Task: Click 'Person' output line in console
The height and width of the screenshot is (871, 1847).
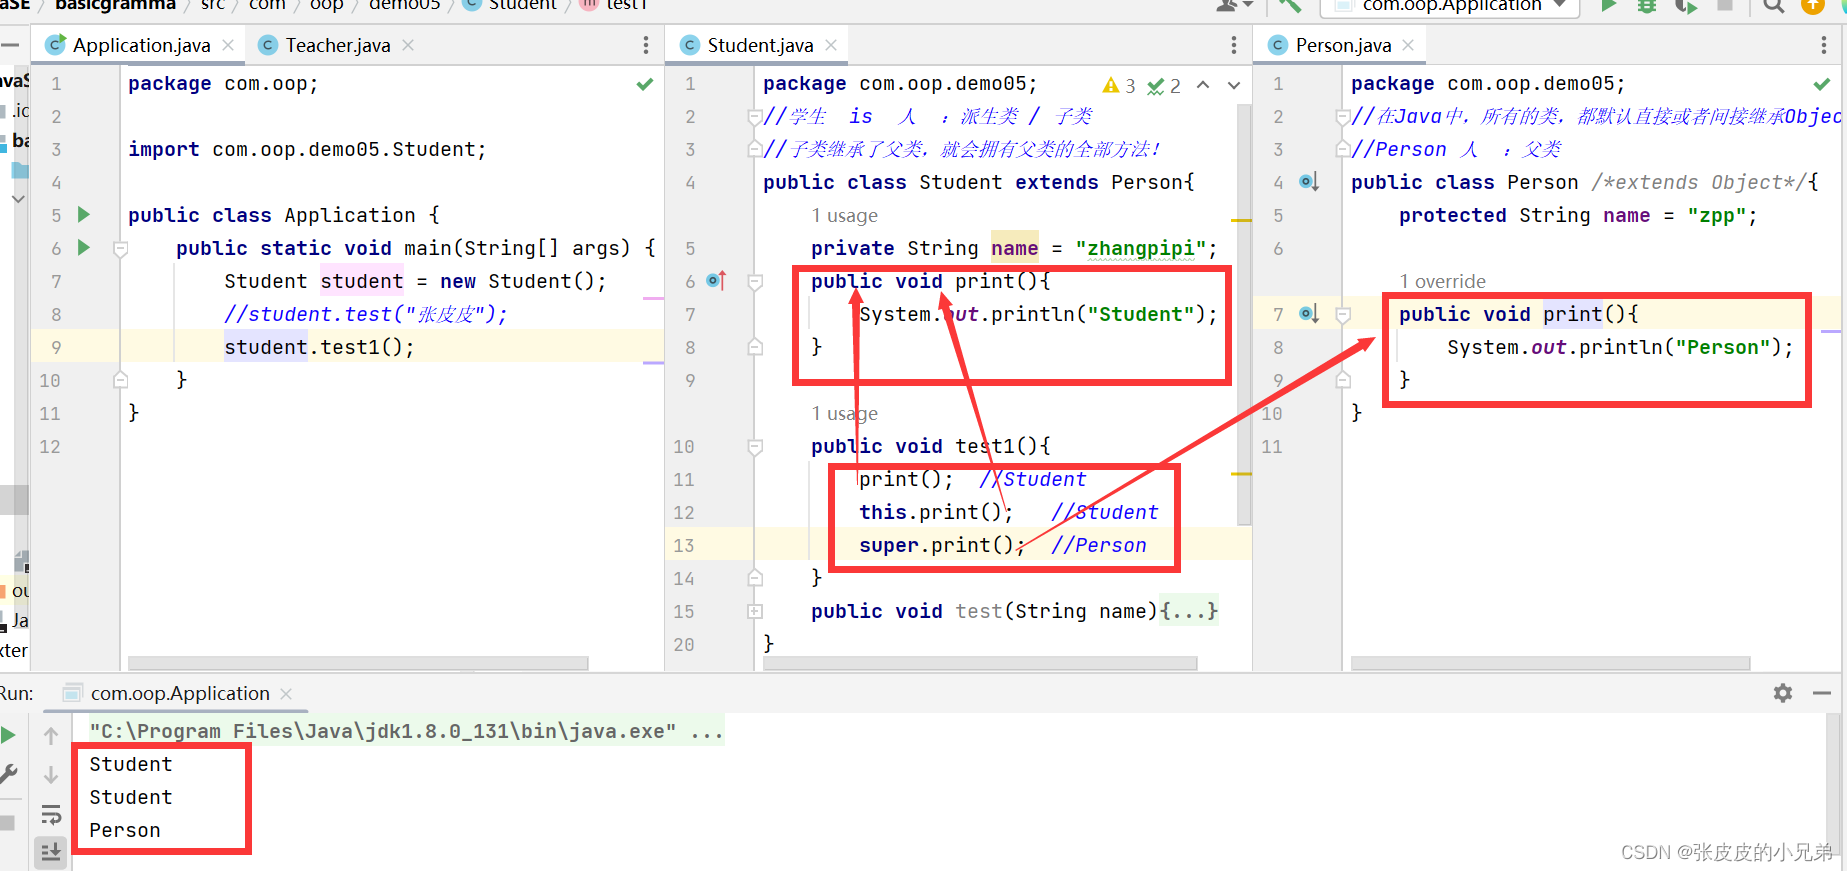Action: (x=125, y=830)
